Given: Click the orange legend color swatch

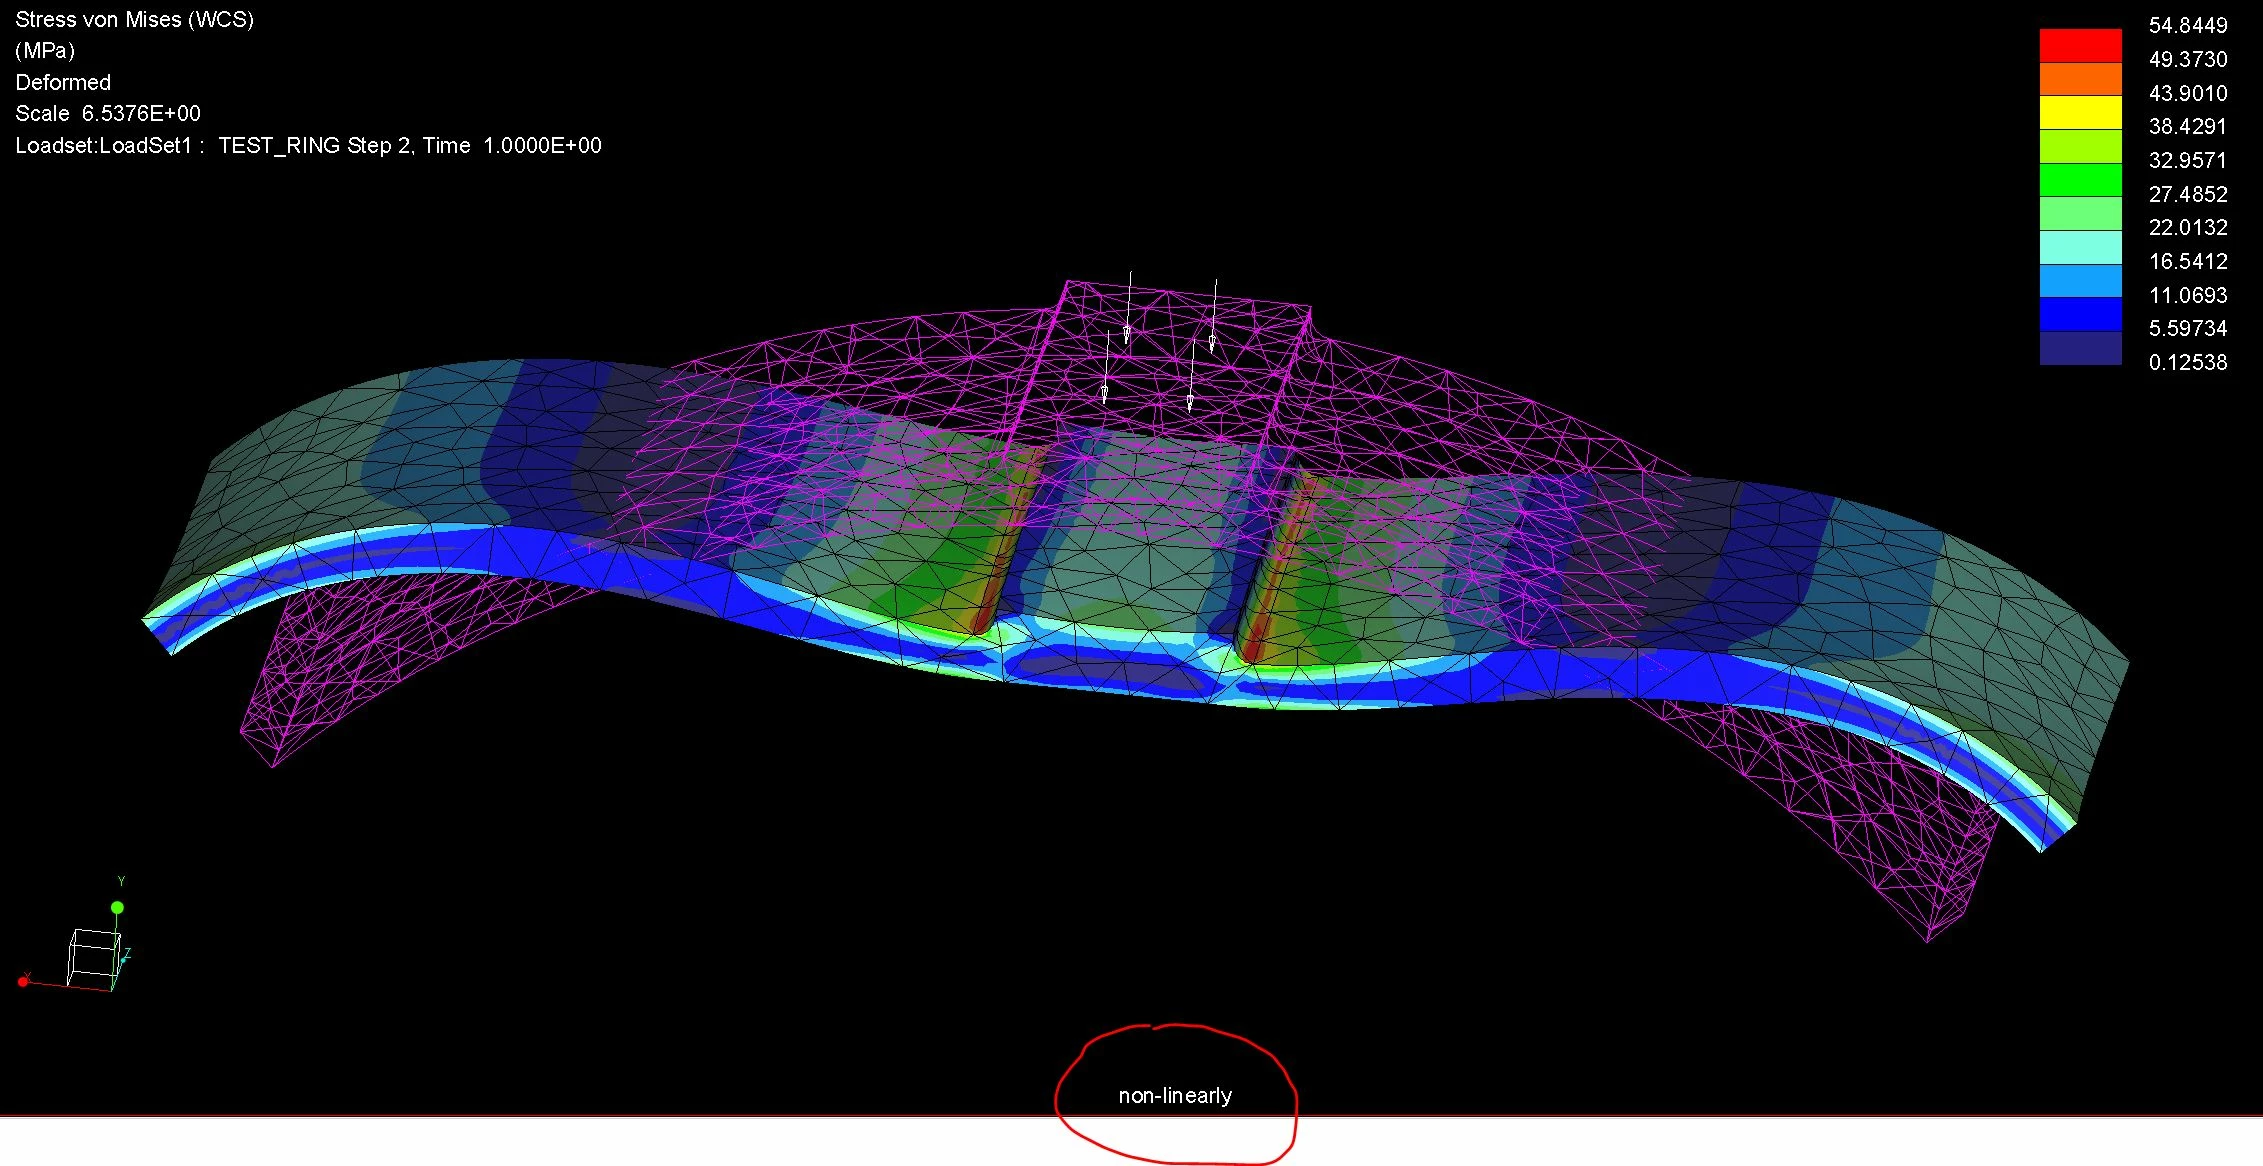Looking at the screenshot, I should pos(2080,79).
